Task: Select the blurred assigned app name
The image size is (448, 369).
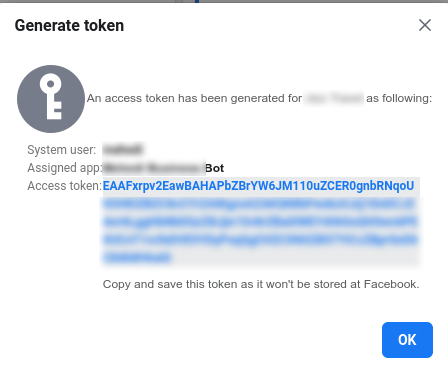Action: (x=154, y=168)
